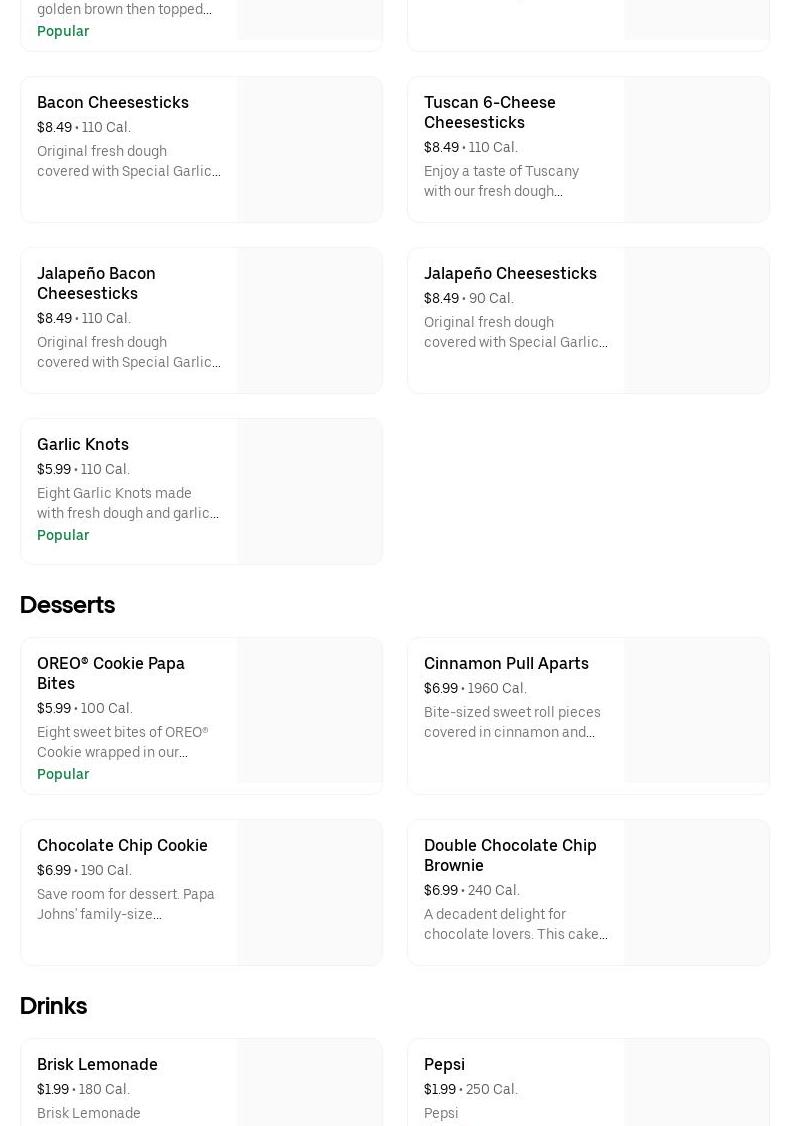Click the Drinks section heading
Screen dimensions: 804x1126
53,1006
